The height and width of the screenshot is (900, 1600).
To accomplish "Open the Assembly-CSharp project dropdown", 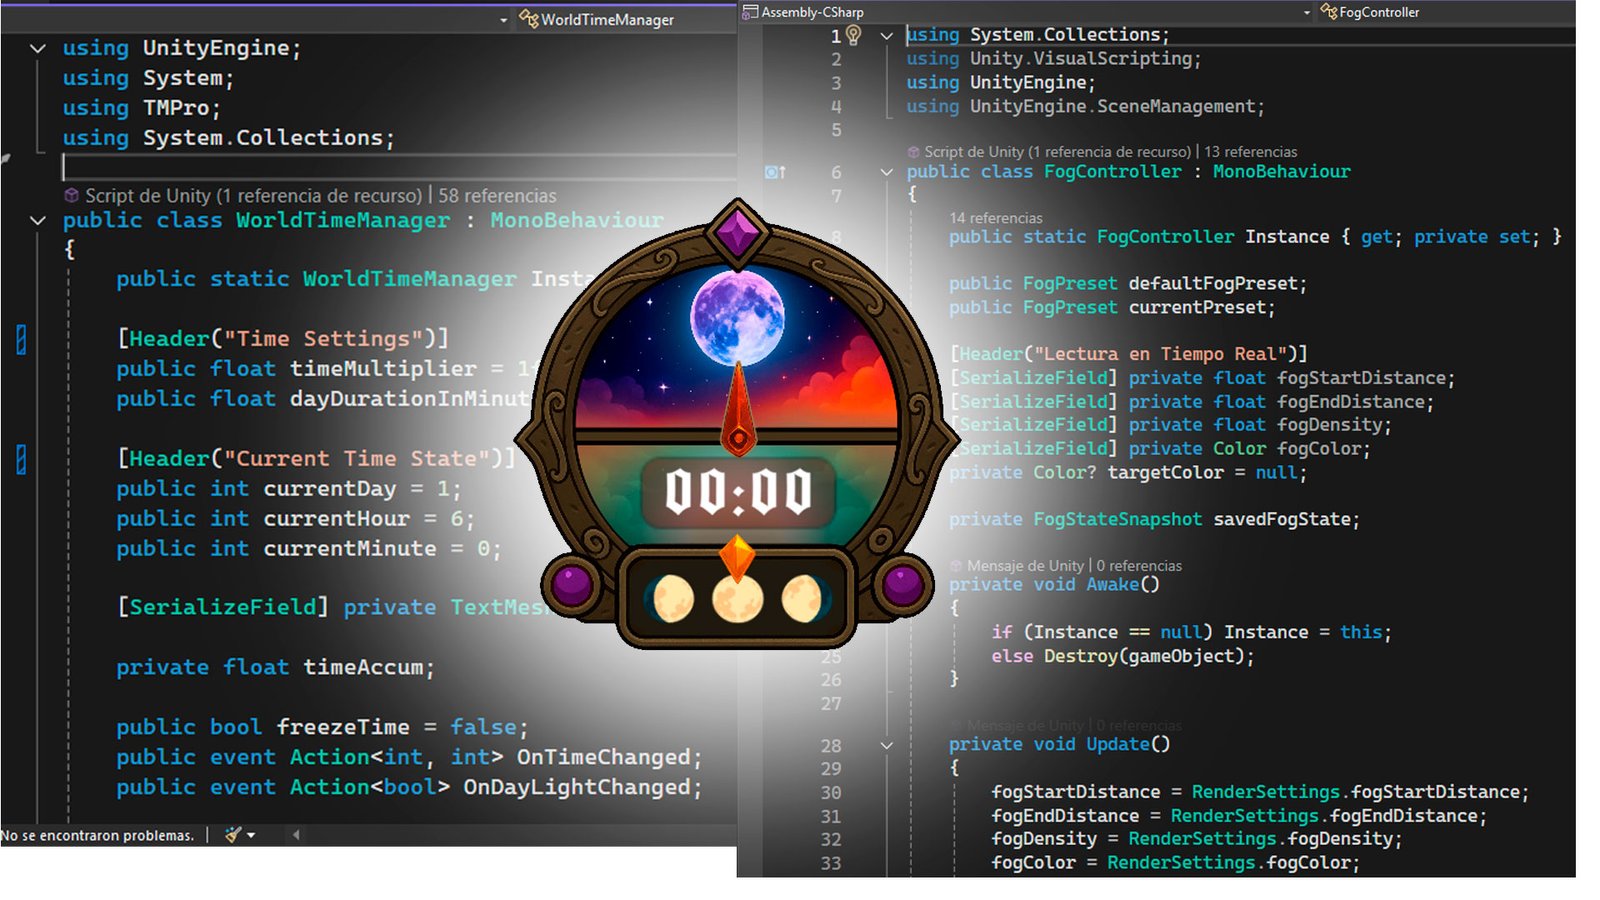I will [x=1306, y=13].
